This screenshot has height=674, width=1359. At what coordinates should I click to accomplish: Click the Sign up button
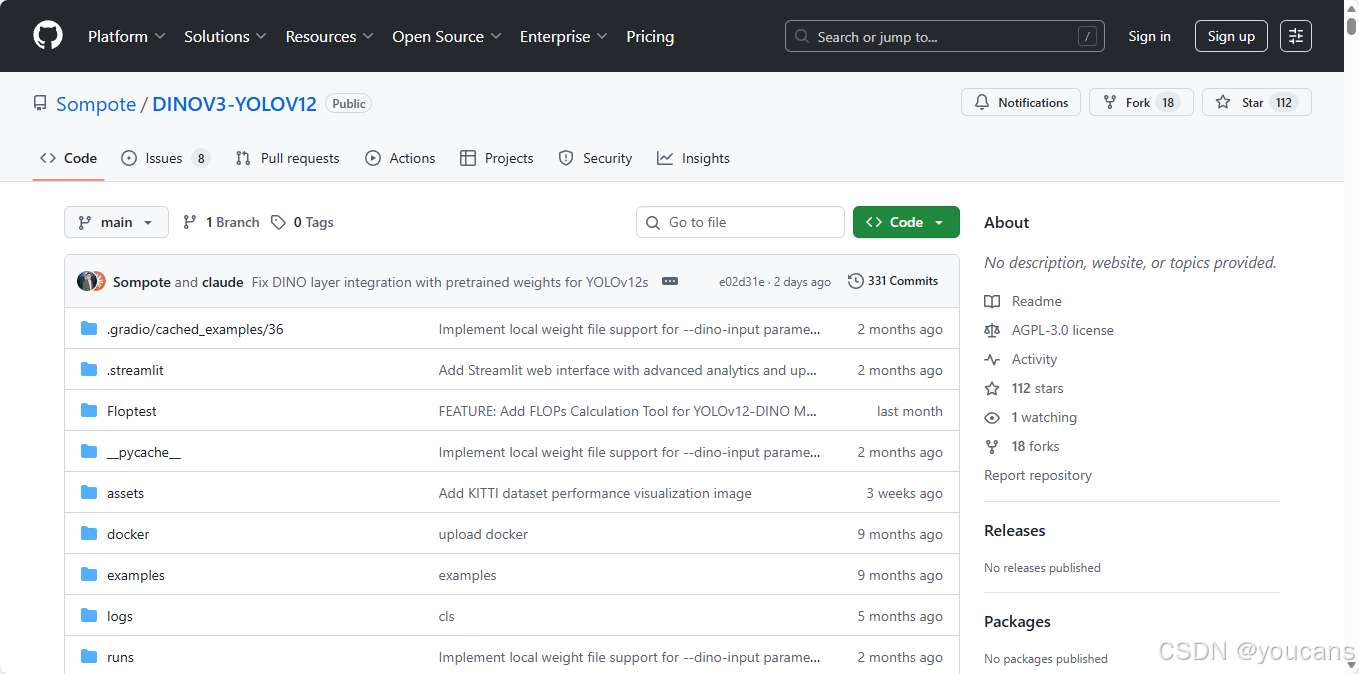[x=1231, y=36]
